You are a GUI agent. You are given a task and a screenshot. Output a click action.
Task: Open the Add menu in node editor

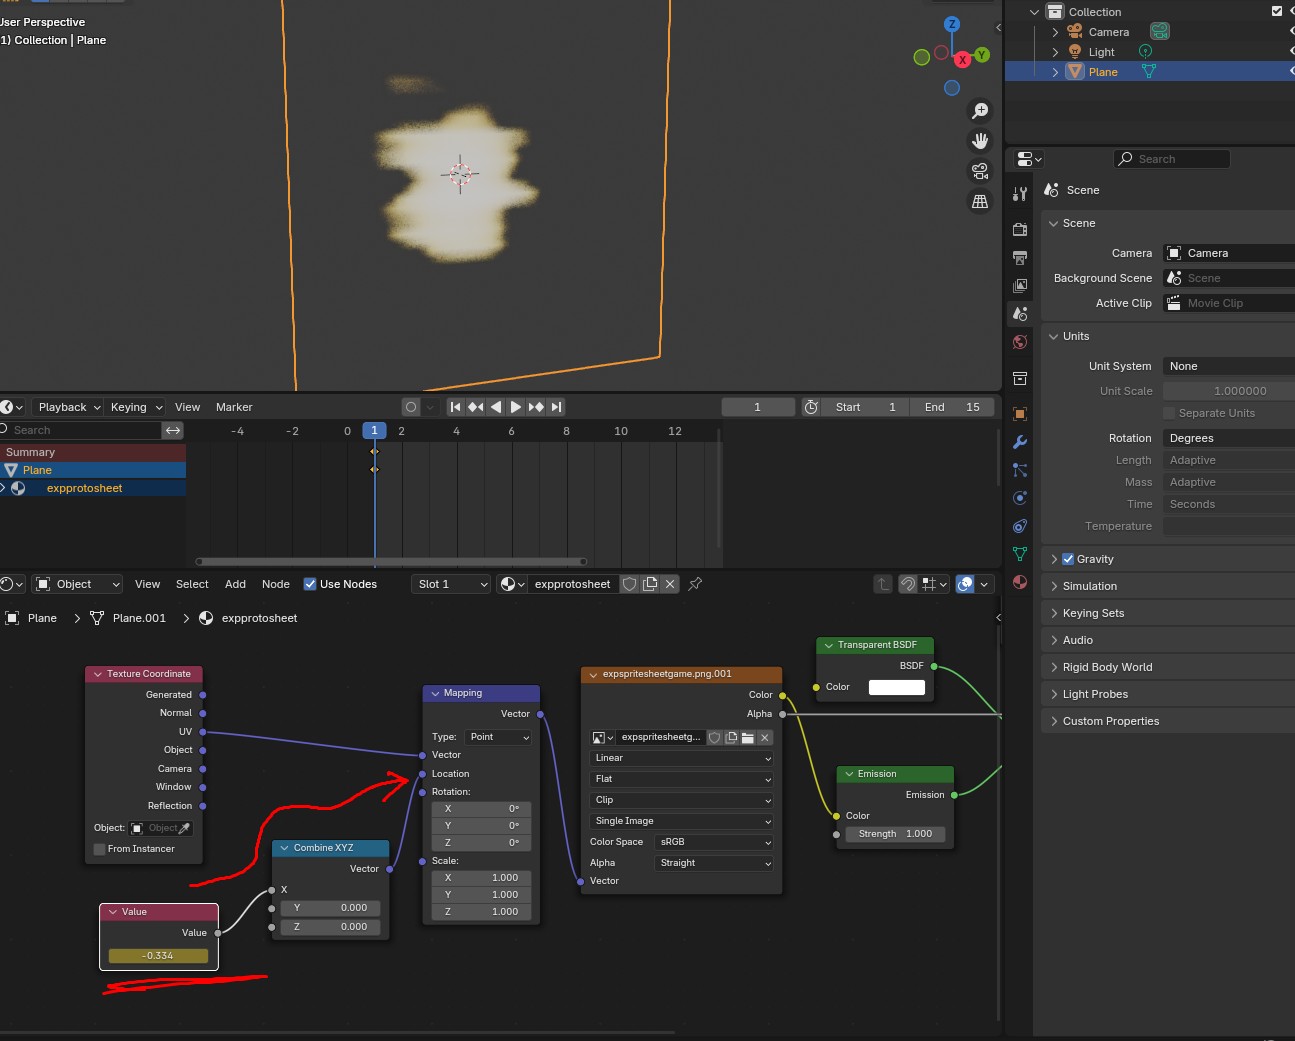point(235,584)
